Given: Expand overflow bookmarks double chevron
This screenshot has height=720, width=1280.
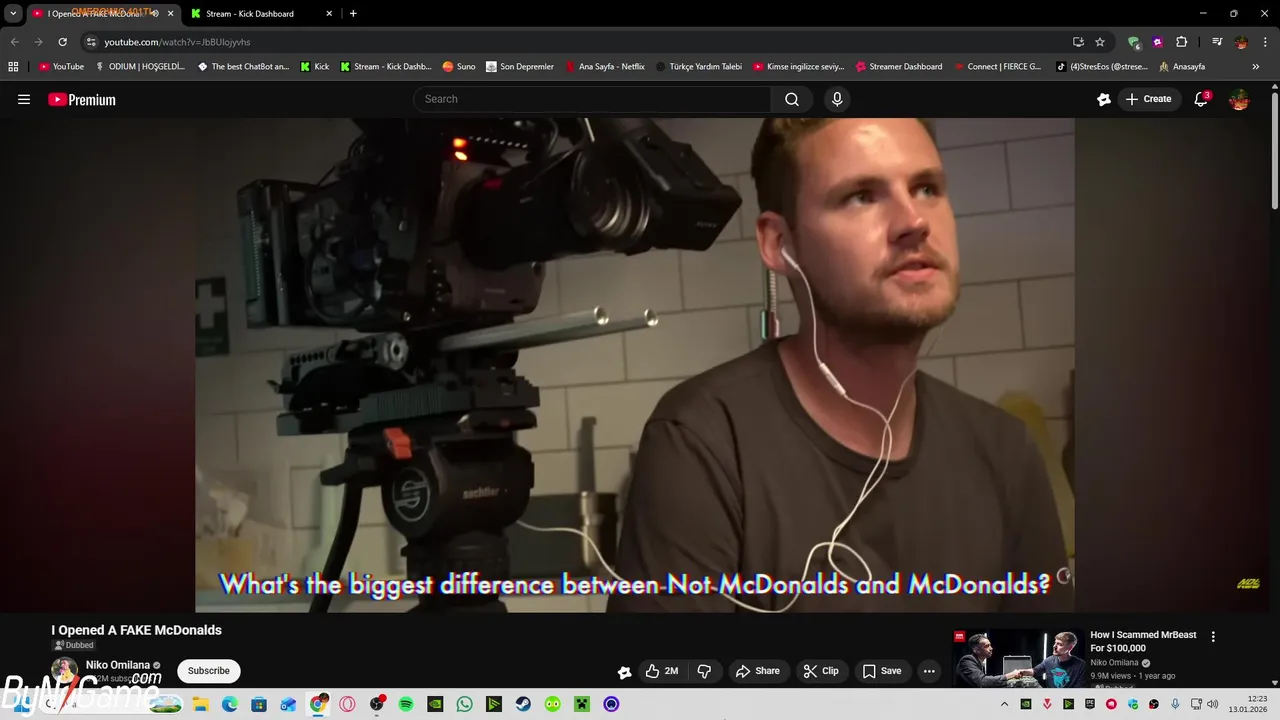Looking at the screenshot, I should coord(1256,67).
